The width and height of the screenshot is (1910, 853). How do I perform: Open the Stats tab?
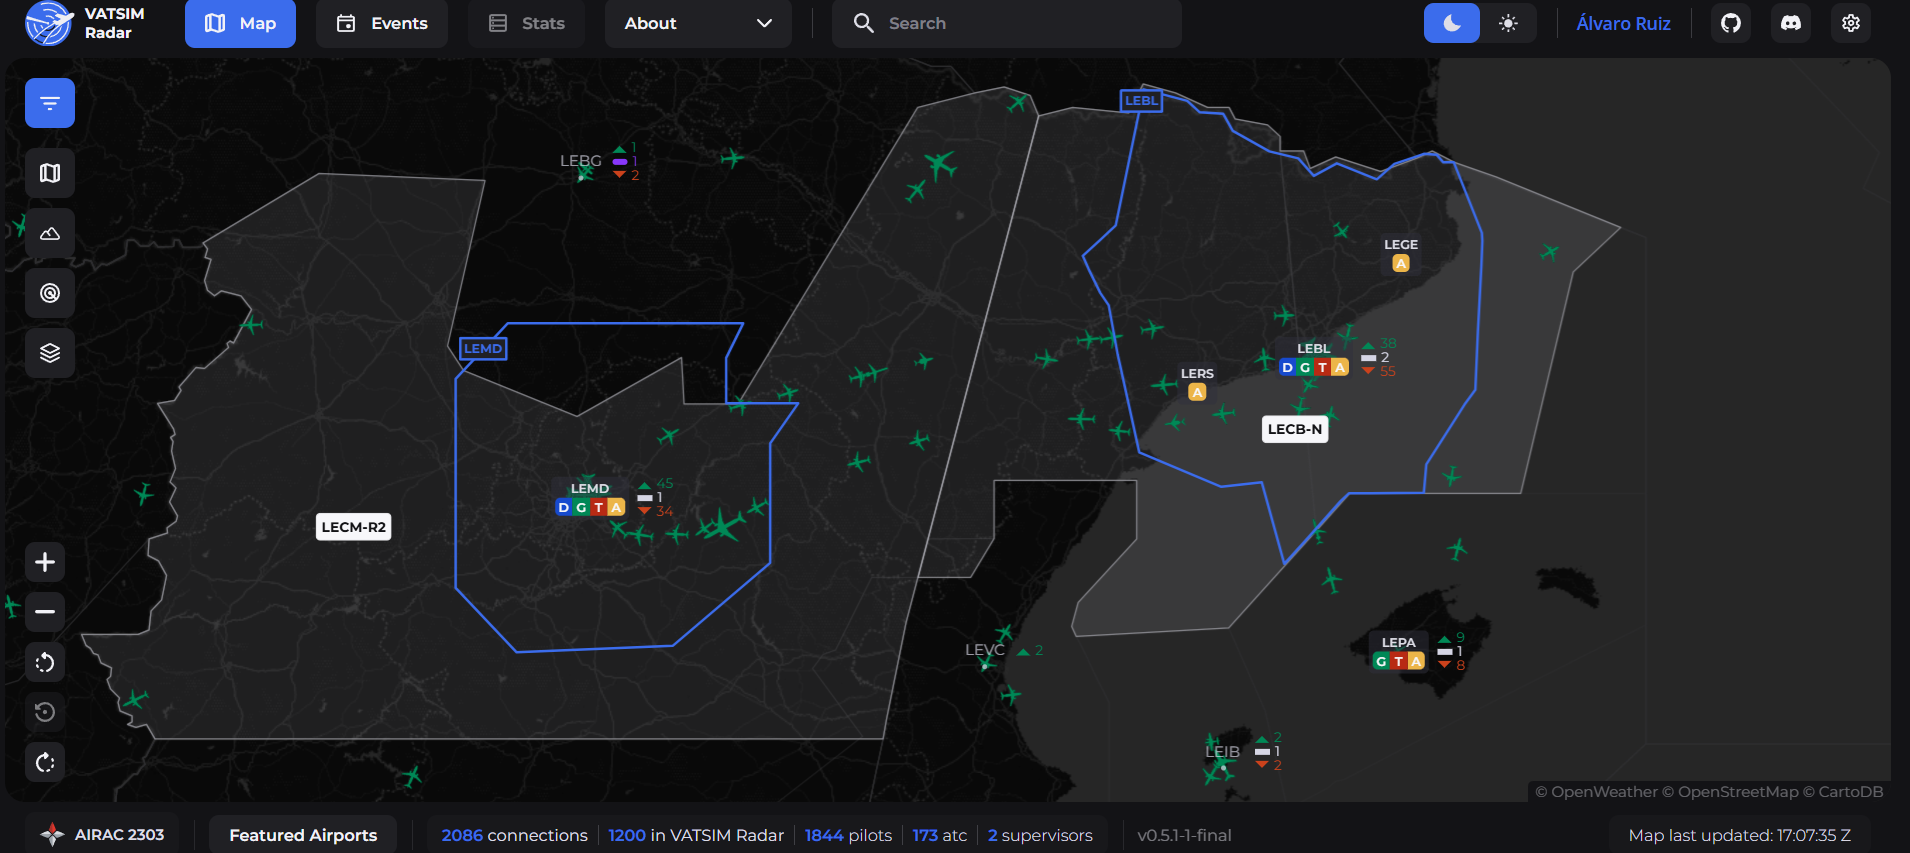tap(526, 23)
